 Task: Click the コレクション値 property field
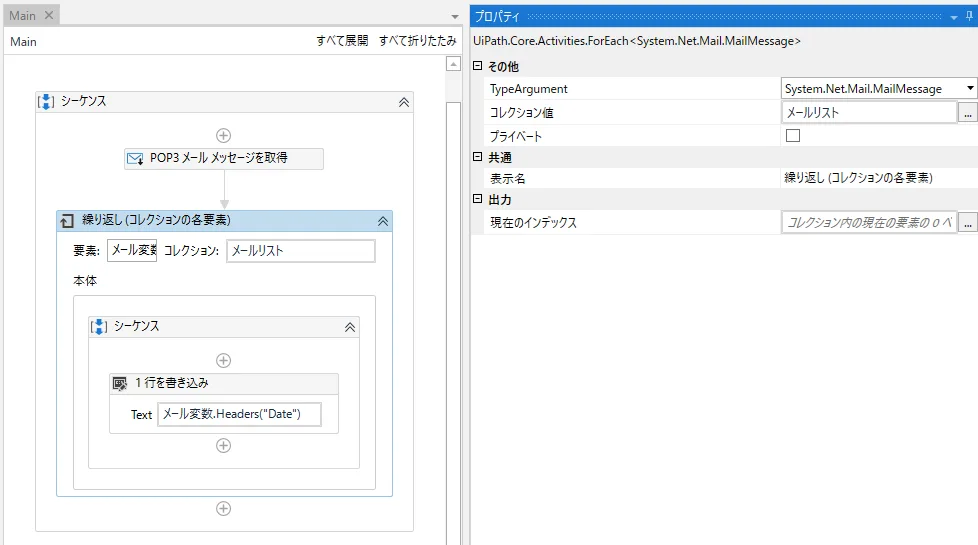(869, 113)
